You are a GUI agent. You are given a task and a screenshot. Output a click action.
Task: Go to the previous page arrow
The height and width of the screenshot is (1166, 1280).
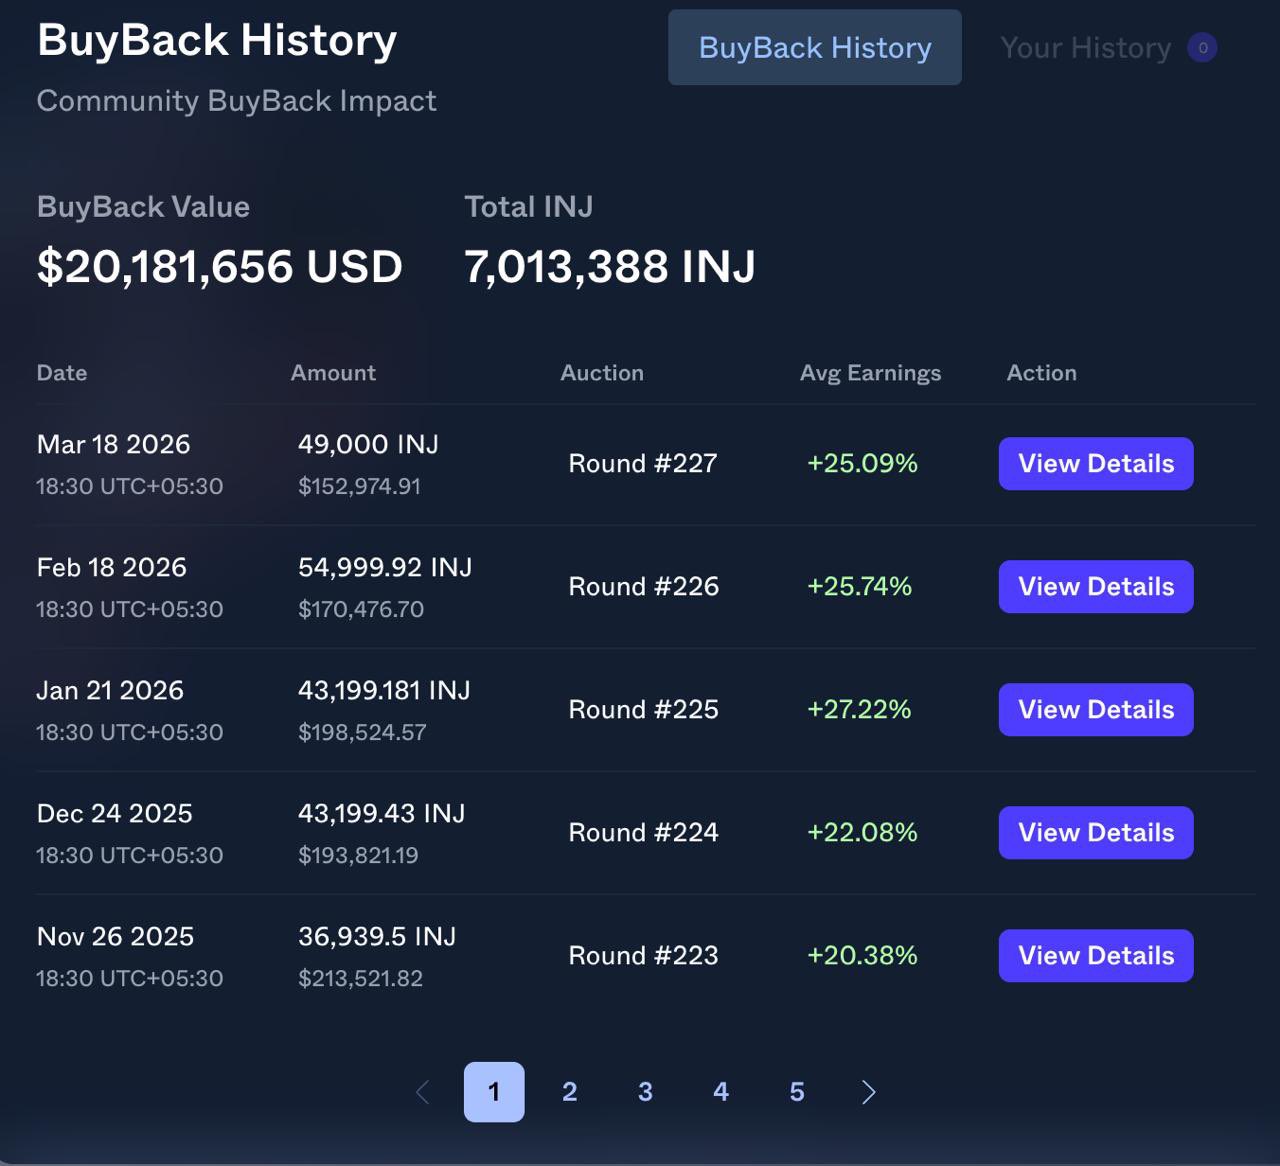tap(422, 1092)
